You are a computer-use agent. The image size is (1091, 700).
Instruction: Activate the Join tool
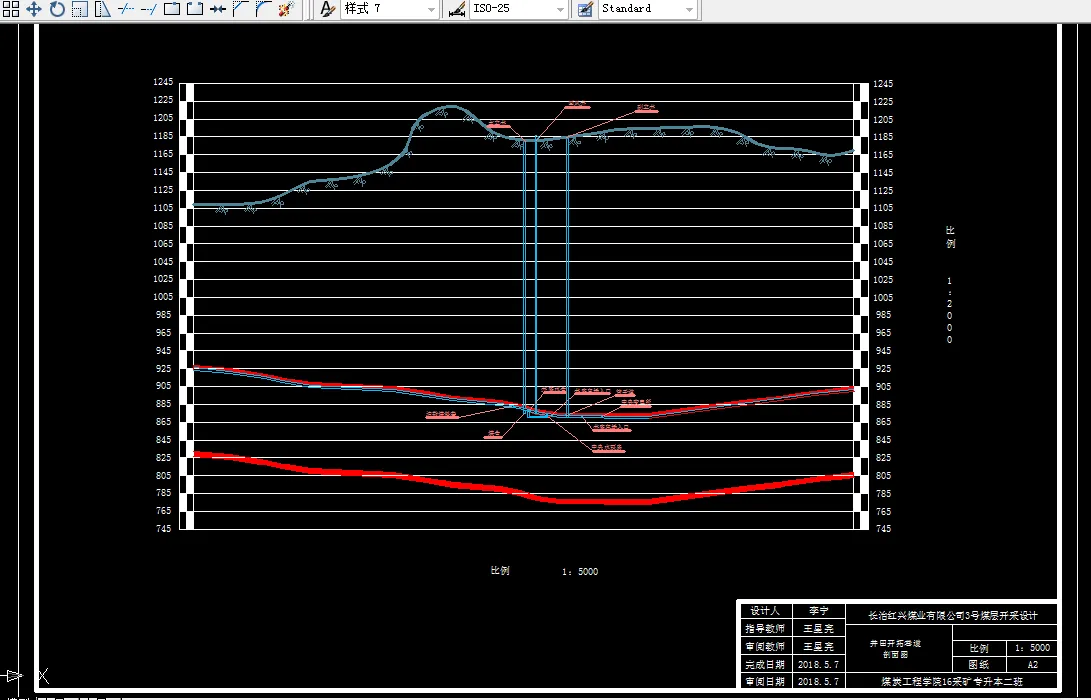click(218, 8)
